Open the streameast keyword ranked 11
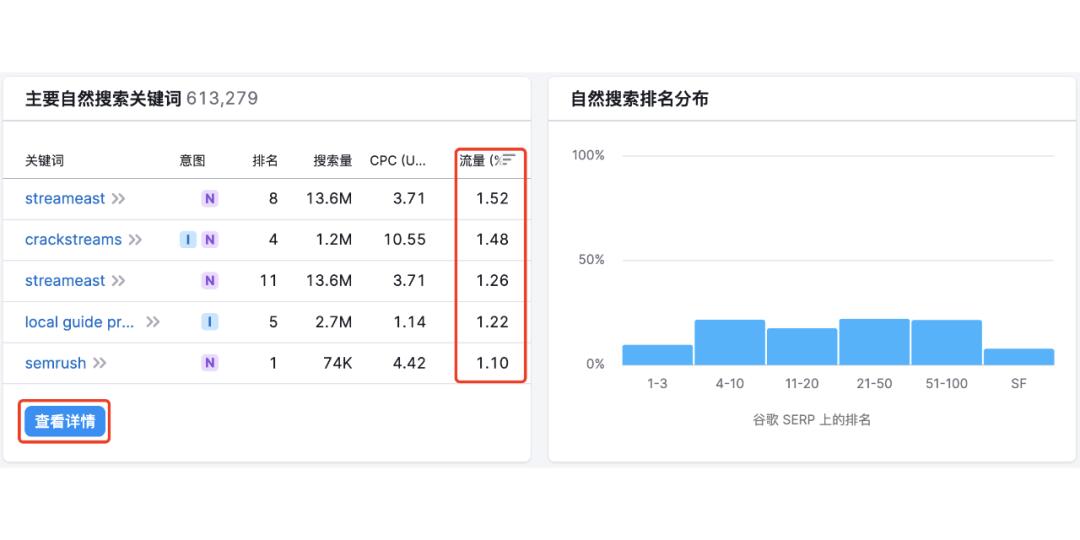This screenshot has width=1080, height=540. [65, 281]
